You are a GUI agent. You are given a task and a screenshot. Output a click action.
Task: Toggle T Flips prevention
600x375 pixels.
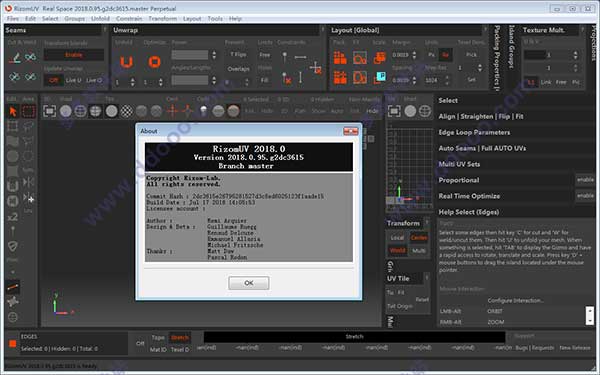pyautogui.click(x=238, y=55)
